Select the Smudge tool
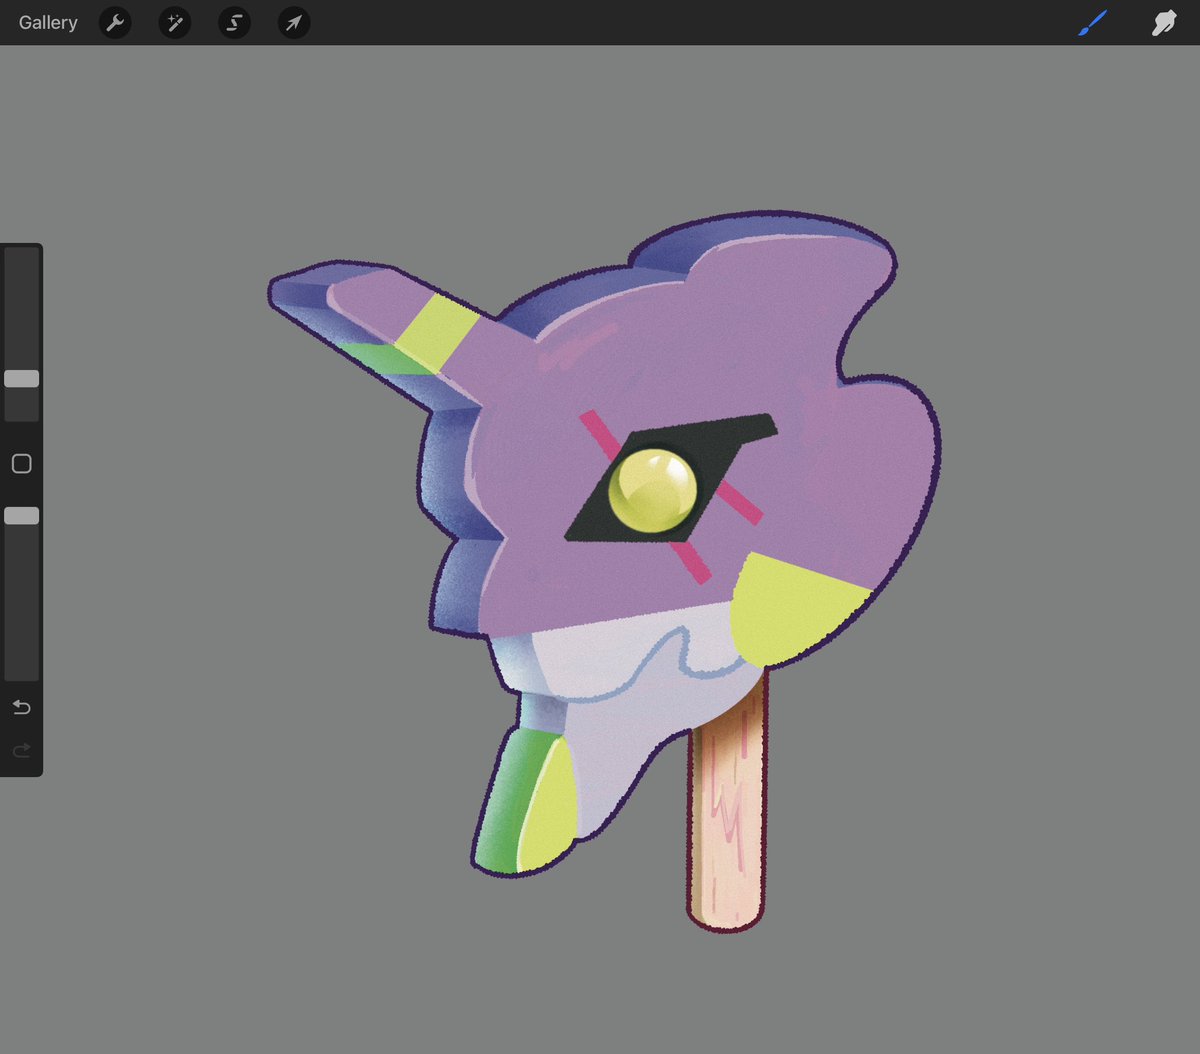Image resolution: width=1200 pixels, height=1054 pixels. 1164,22
